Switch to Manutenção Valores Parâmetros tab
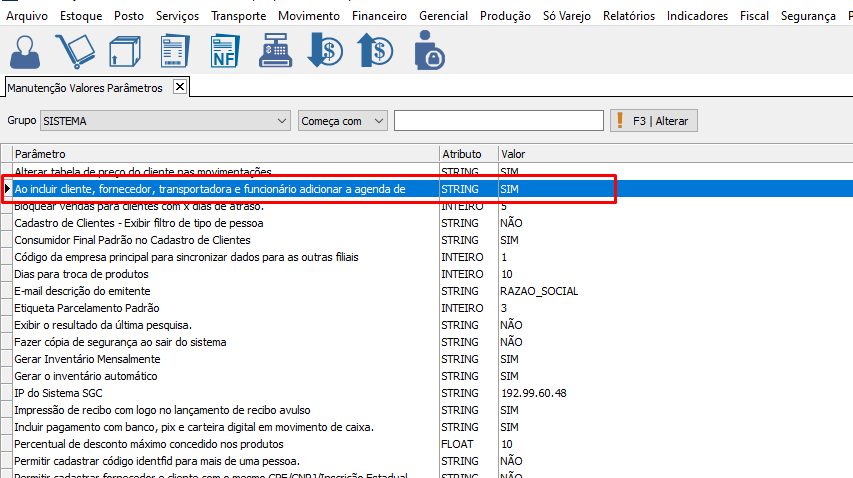The width and height of the screenshot is (853, 478). tap(85, 88)
